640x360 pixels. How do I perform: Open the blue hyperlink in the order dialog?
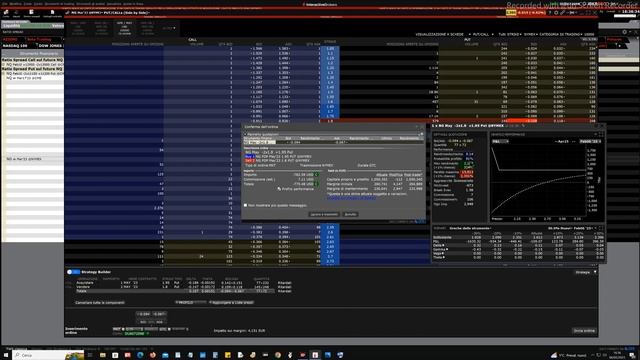point(351,198)
